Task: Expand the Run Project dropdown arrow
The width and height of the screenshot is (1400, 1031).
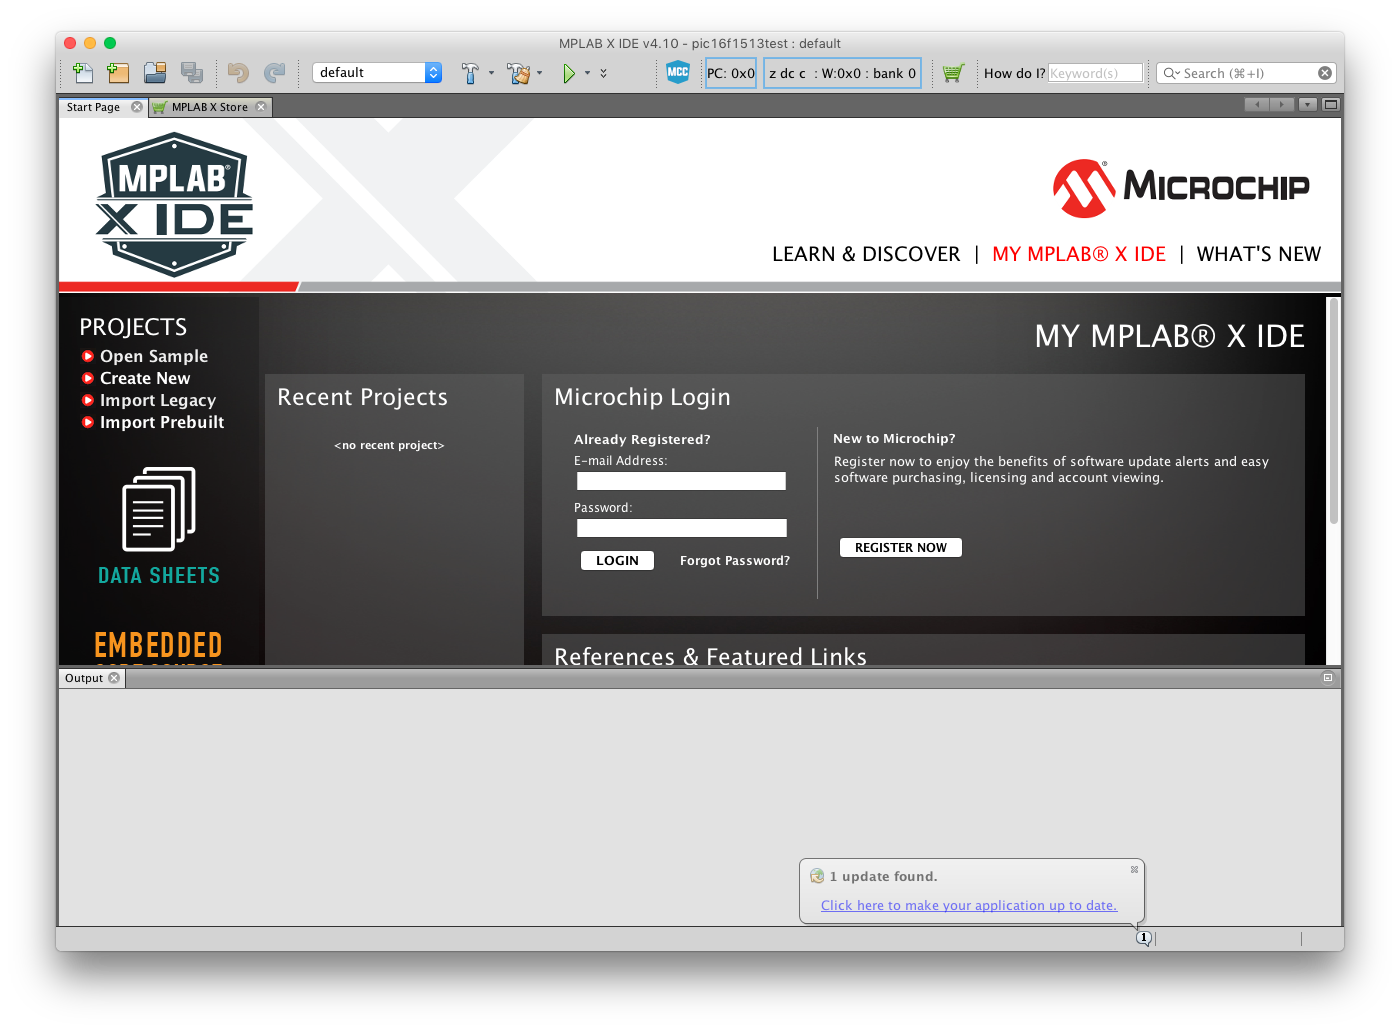Action: [587, 73]
